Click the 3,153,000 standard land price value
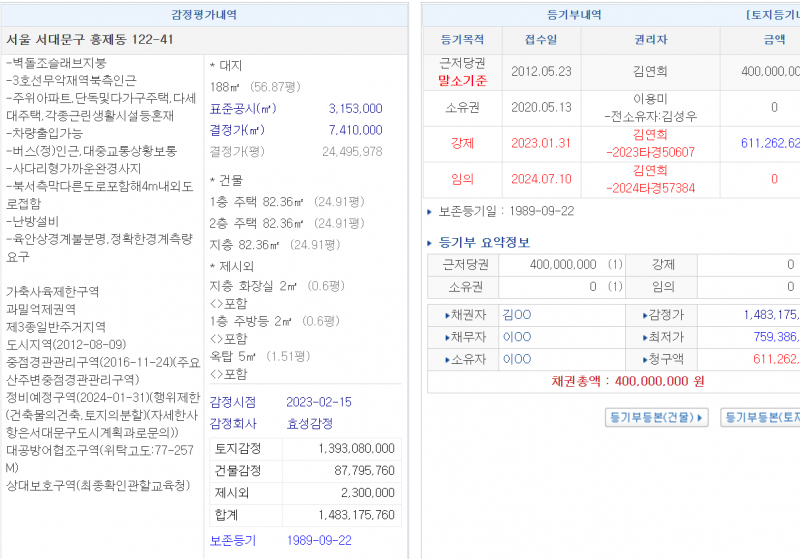 pyautogui.click(x=356, y=109)
